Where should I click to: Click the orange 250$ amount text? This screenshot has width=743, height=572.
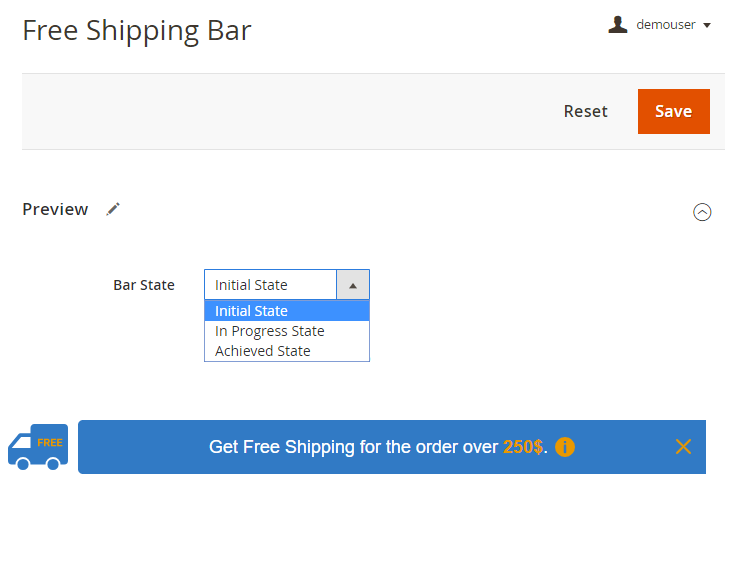tap(524, 447)
